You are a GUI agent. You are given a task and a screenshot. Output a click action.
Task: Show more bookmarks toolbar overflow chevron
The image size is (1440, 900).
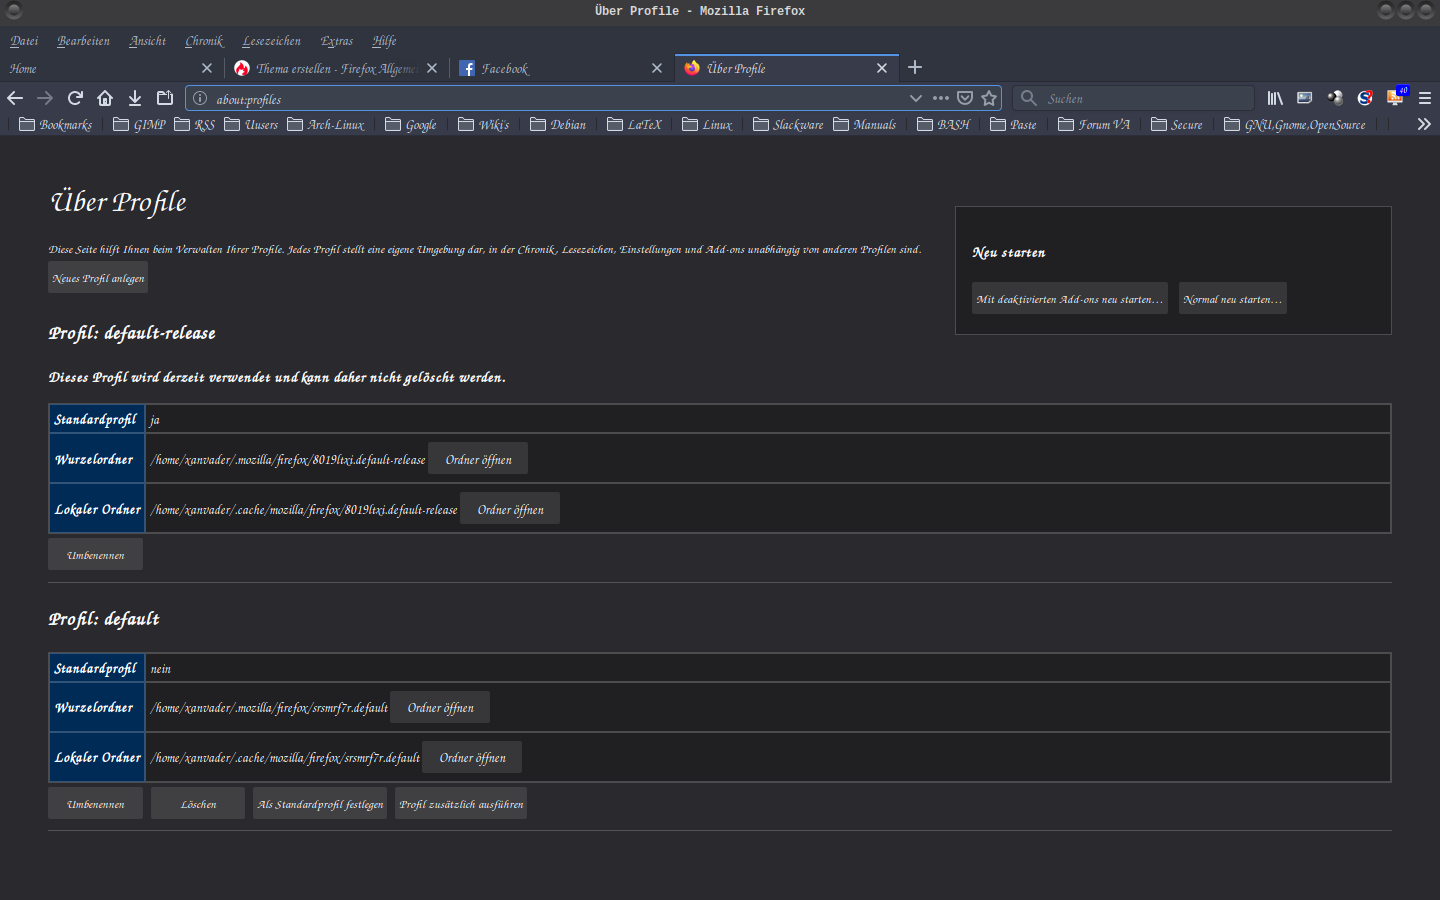tap(1424, 124)
